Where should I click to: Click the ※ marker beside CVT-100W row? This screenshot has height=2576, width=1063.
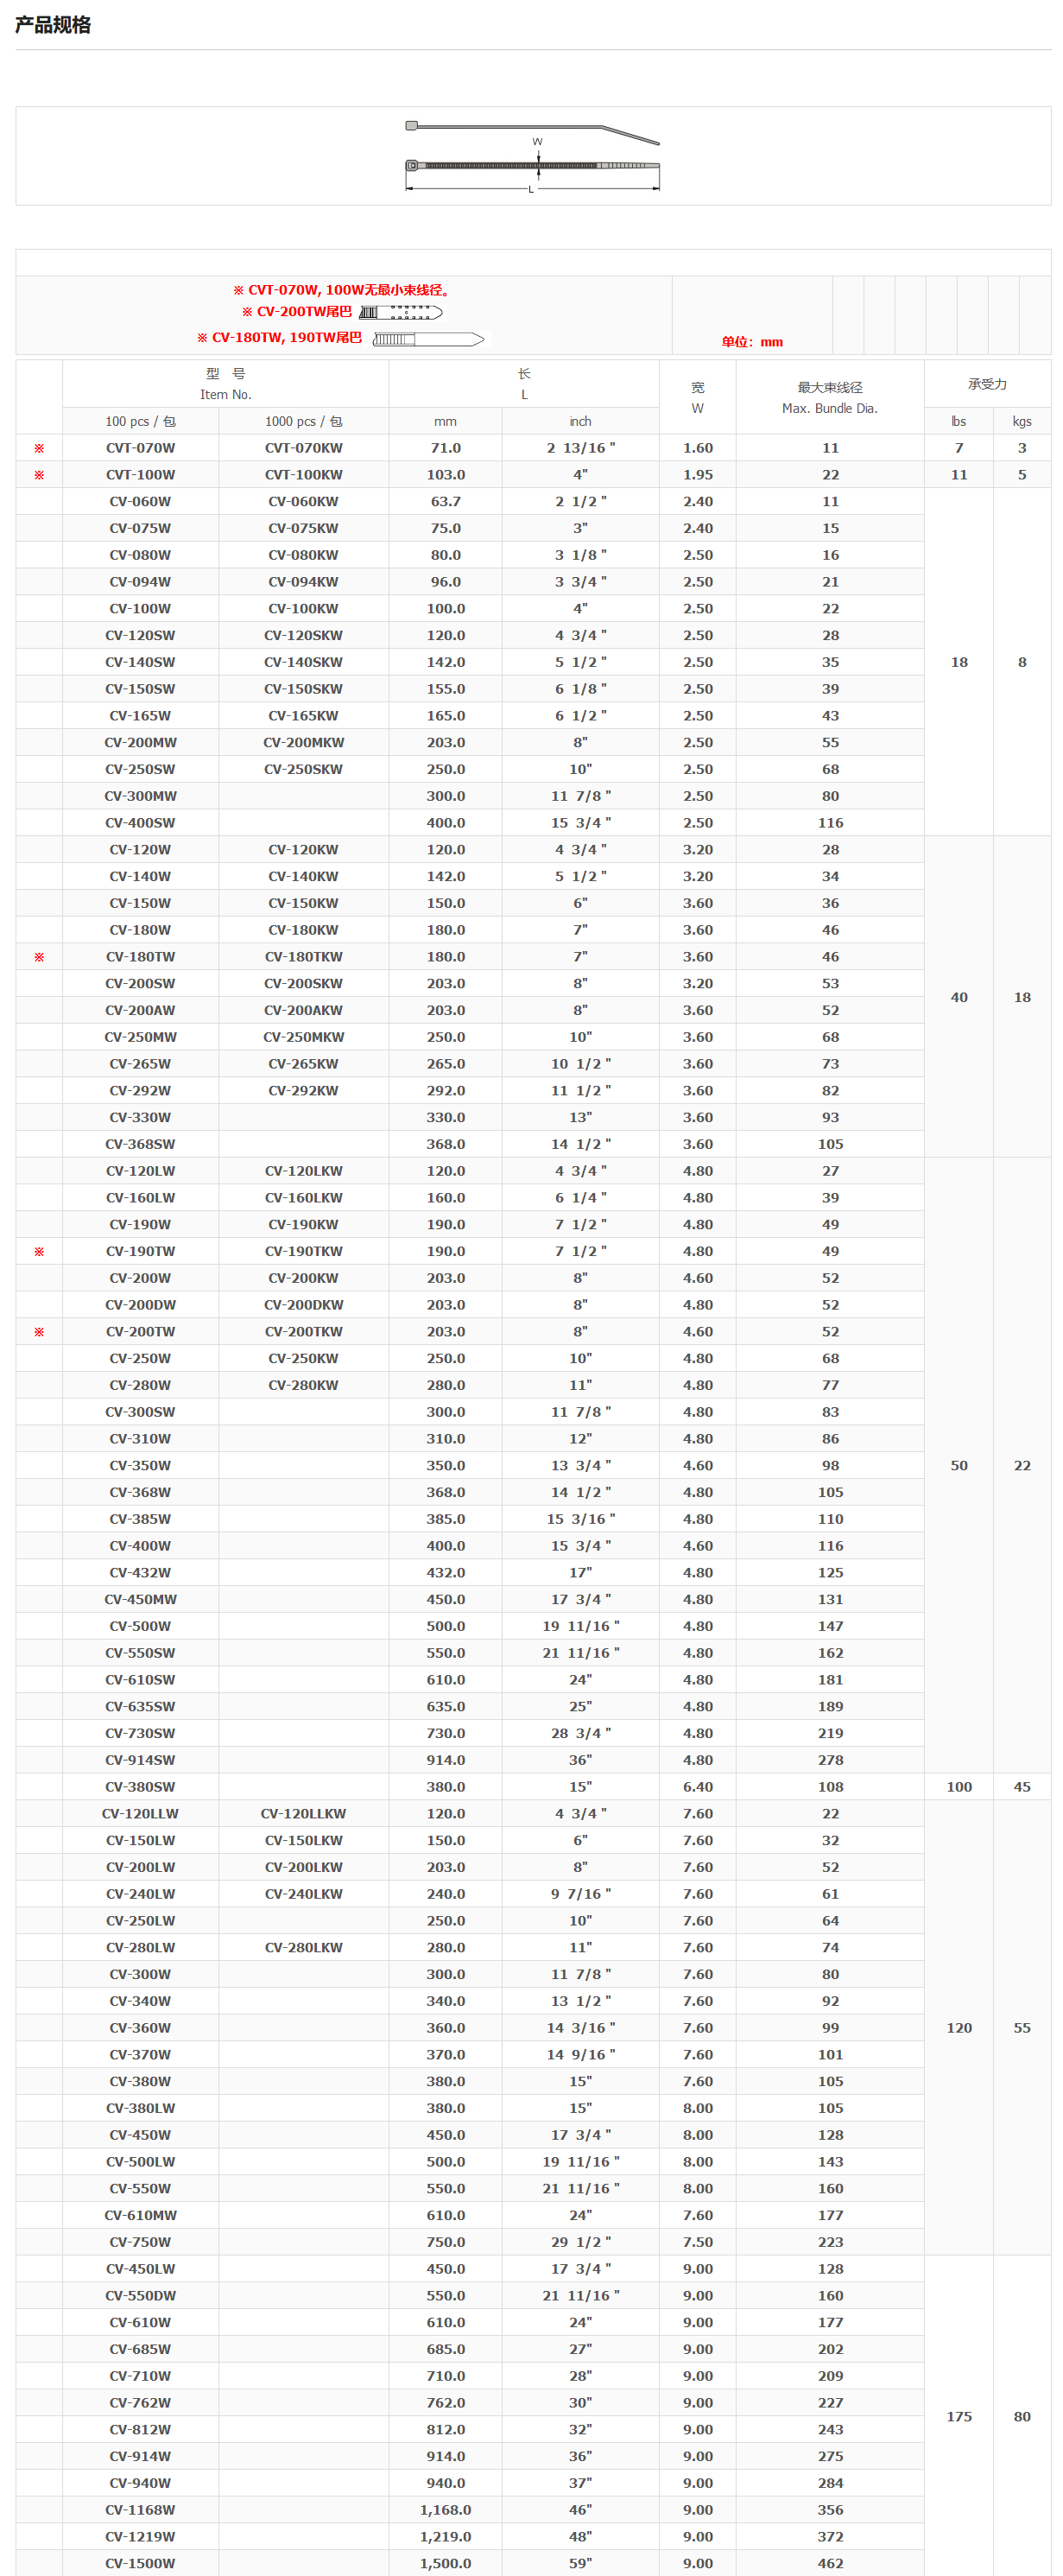(x=39, y=475)
